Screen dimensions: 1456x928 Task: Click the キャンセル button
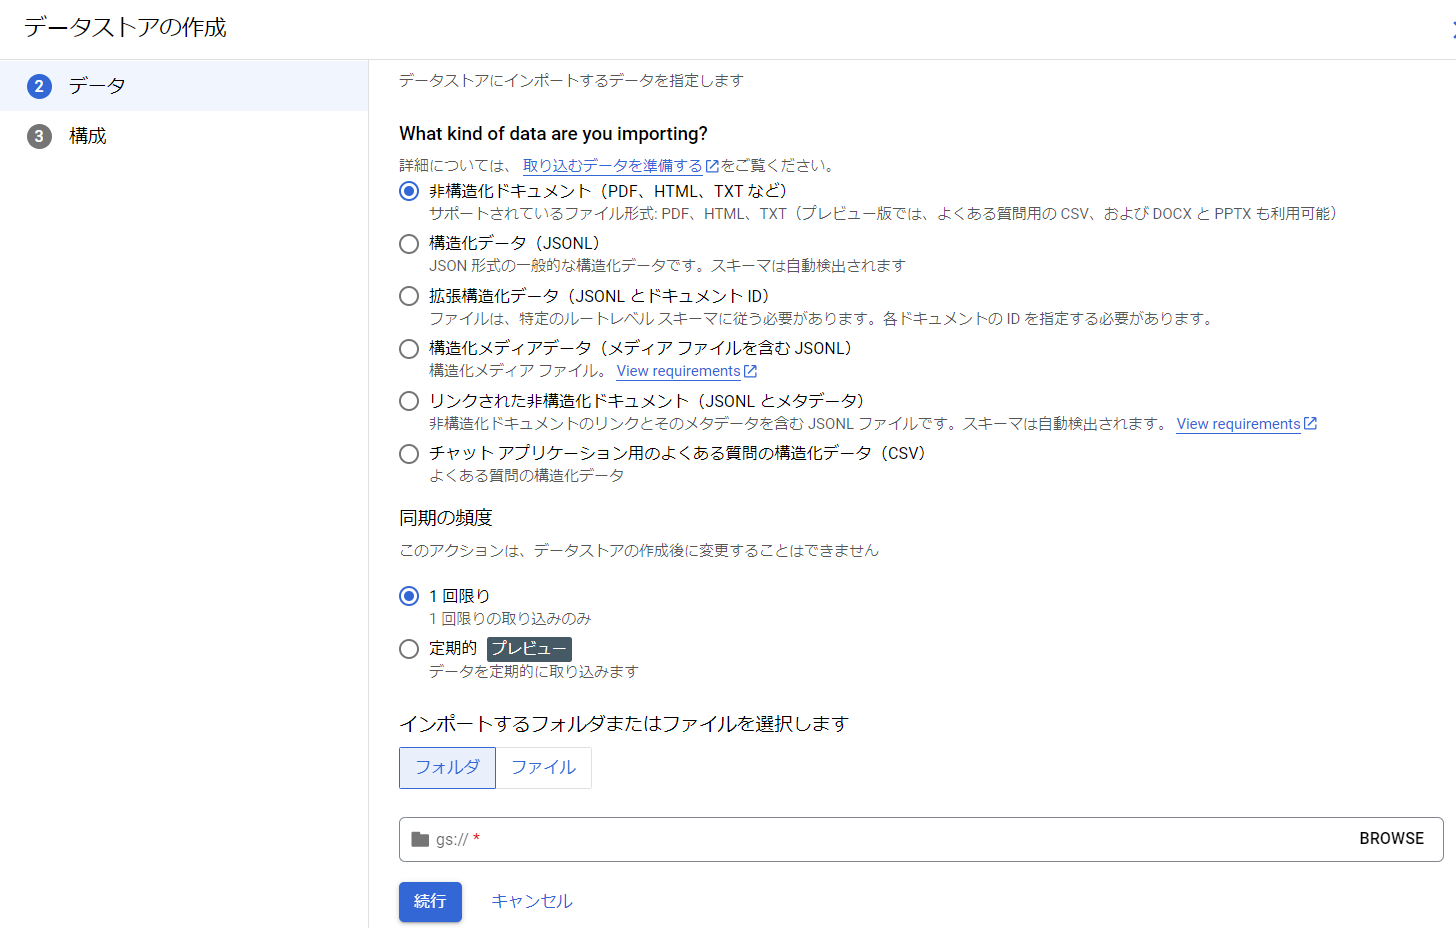pyautogui.click(x=532, y=902)
